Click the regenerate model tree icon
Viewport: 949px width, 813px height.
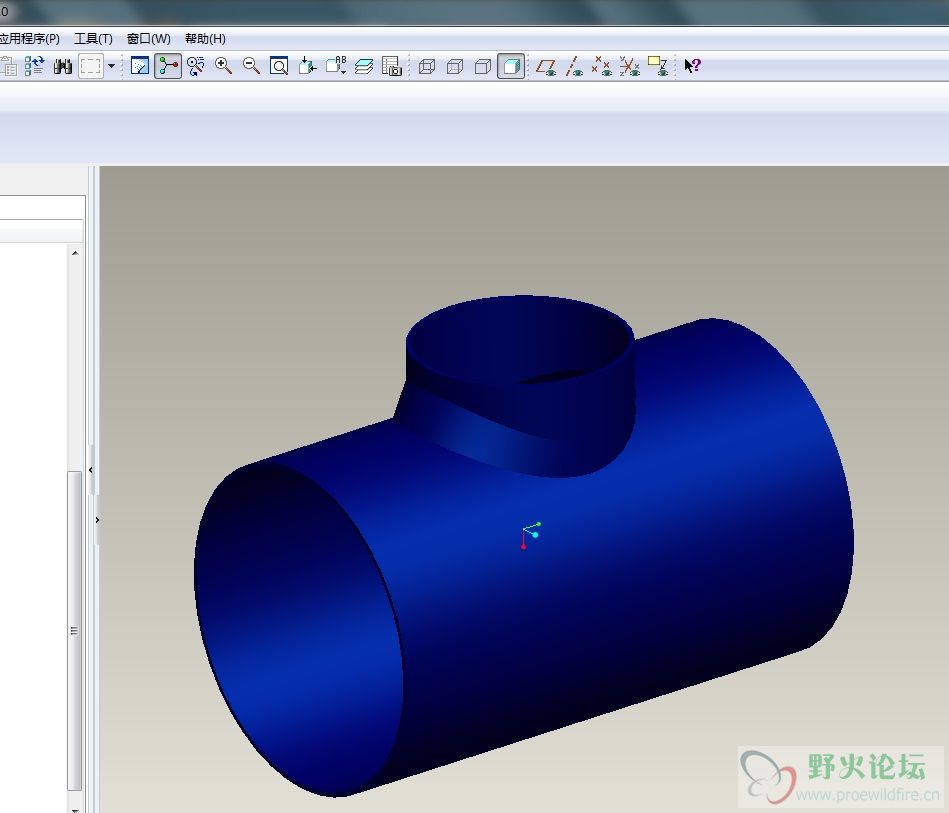(34, 65)
